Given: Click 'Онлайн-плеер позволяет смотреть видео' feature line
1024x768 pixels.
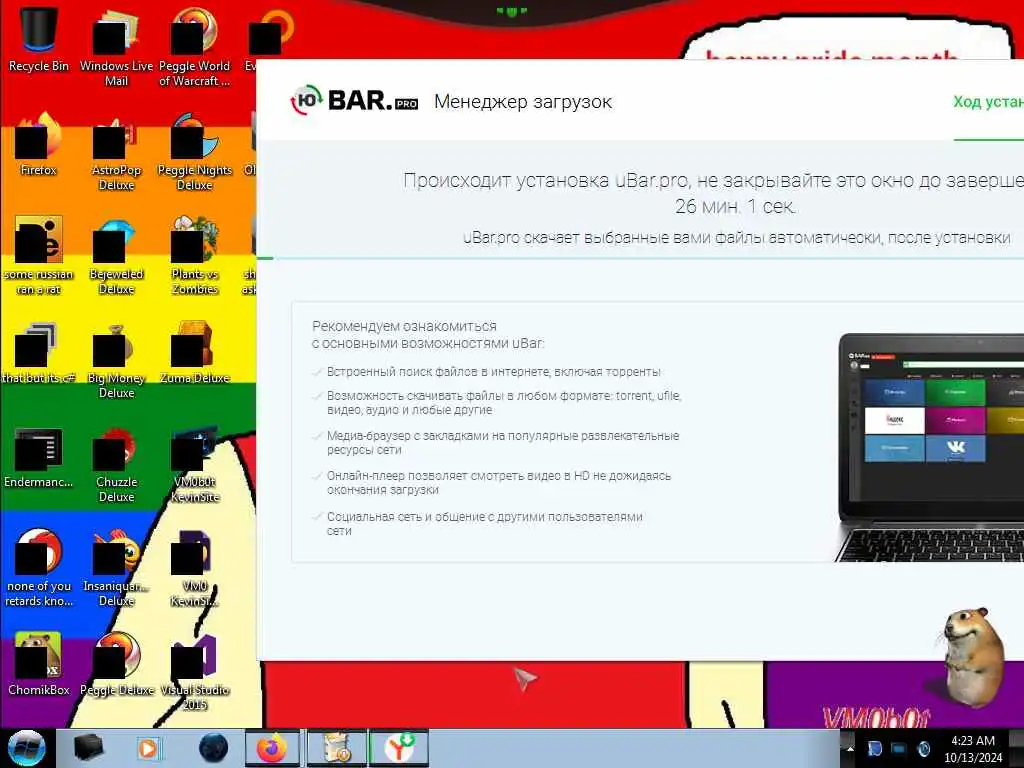Looking at the screenshot, I should coord(499,483).
